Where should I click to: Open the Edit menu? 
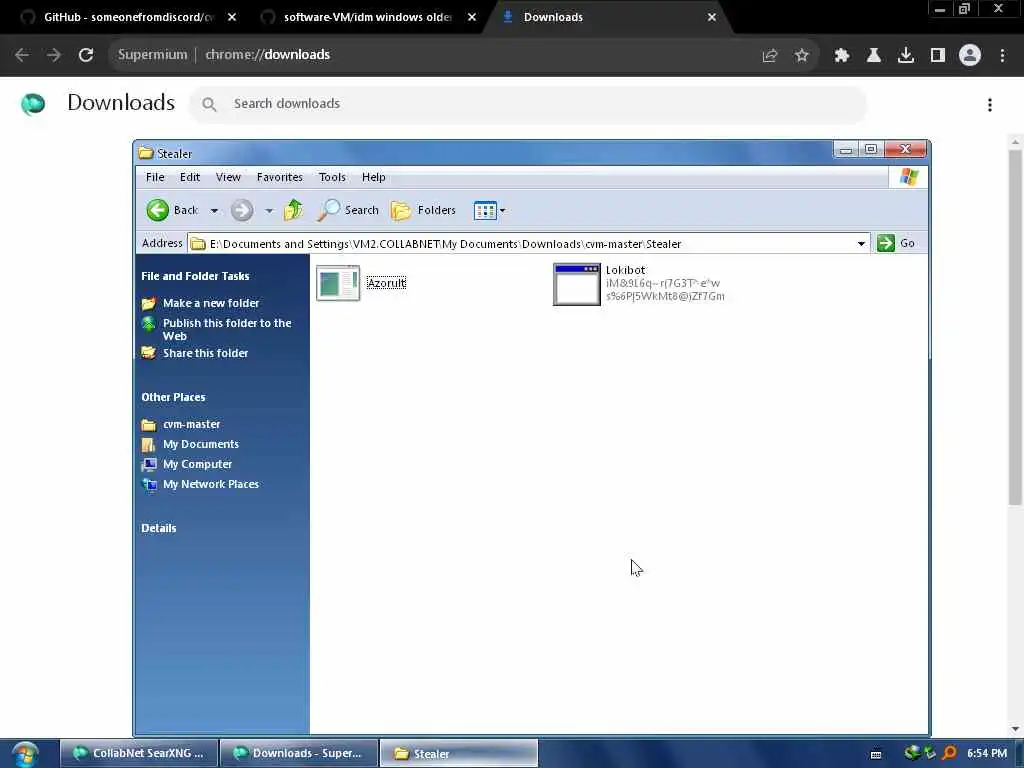(x=190, y=177)
